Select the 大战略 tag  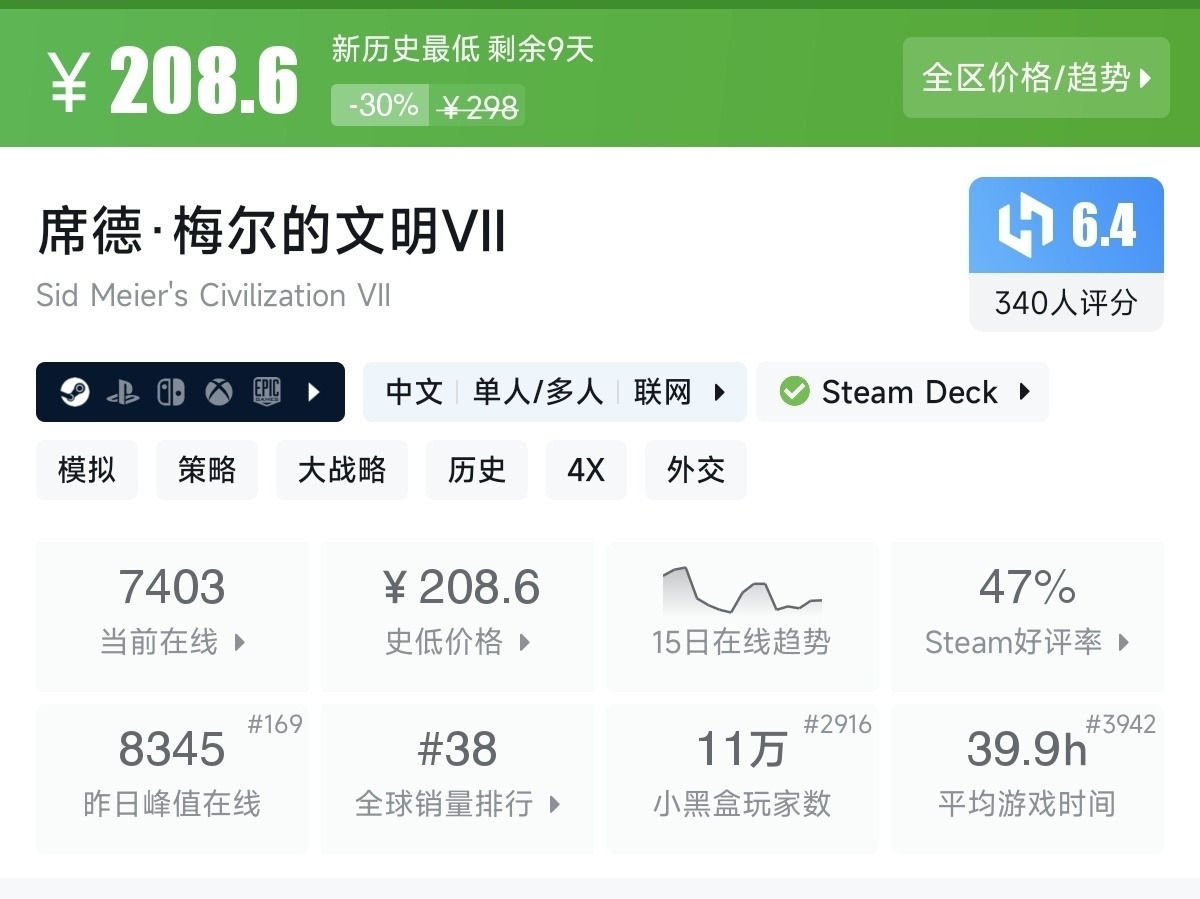tap(342, 470)
